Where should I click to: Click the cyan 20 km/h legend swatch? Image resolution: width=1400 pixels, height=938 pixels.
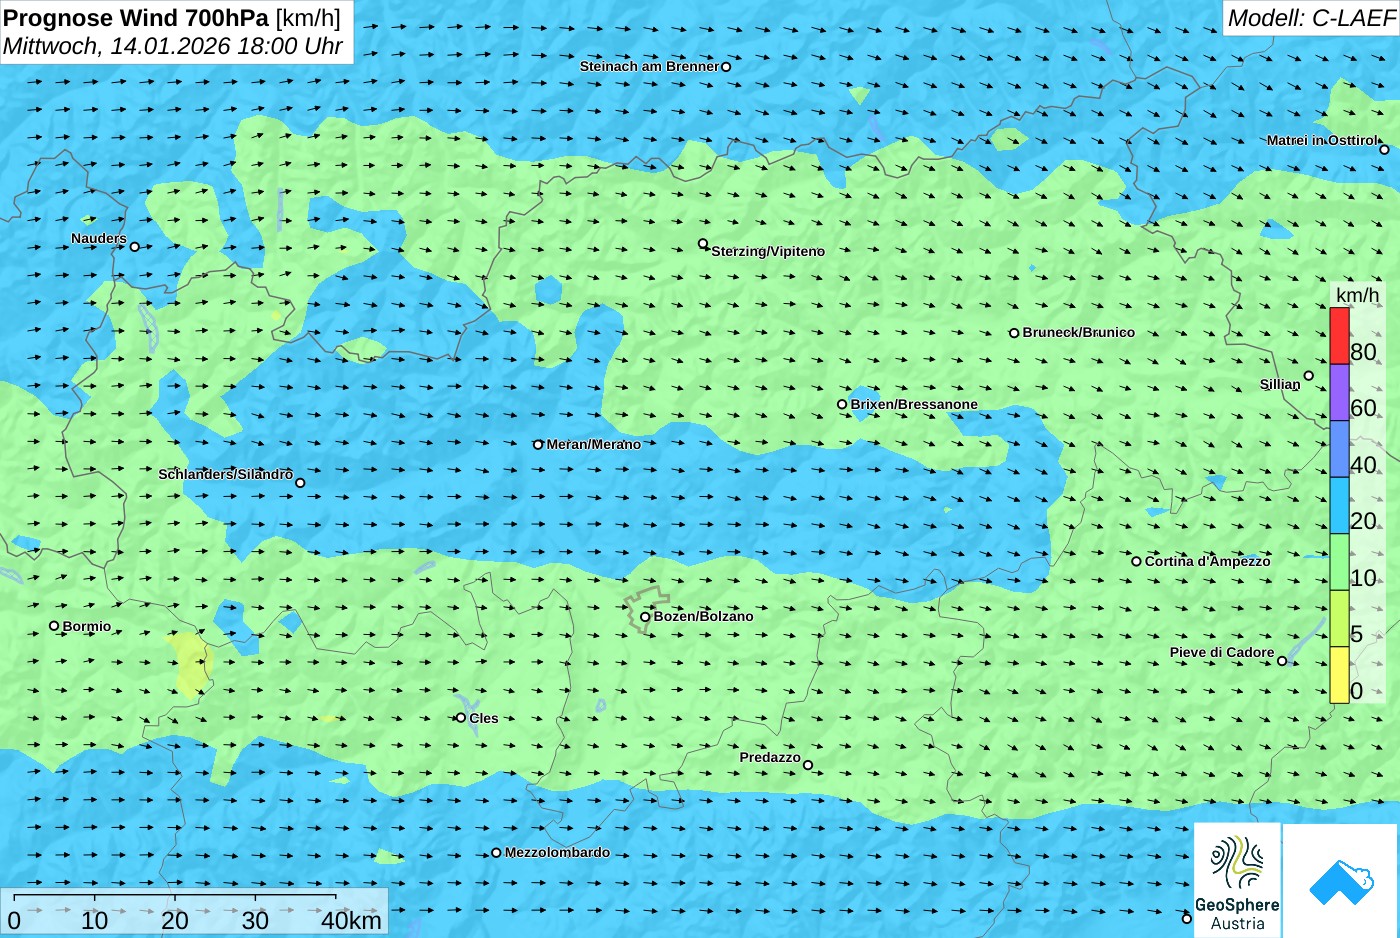click(1339, 505)
